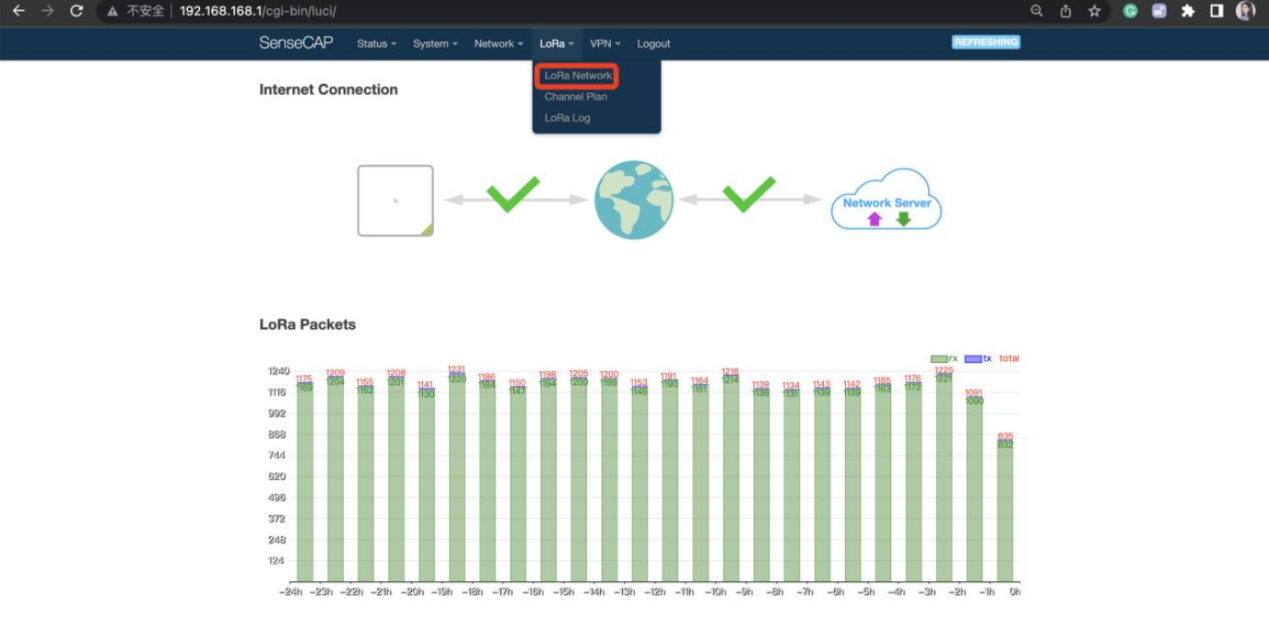Click the chart bar at -19h
This screenshot has width=1269, height=620.
tap(457, 477)
